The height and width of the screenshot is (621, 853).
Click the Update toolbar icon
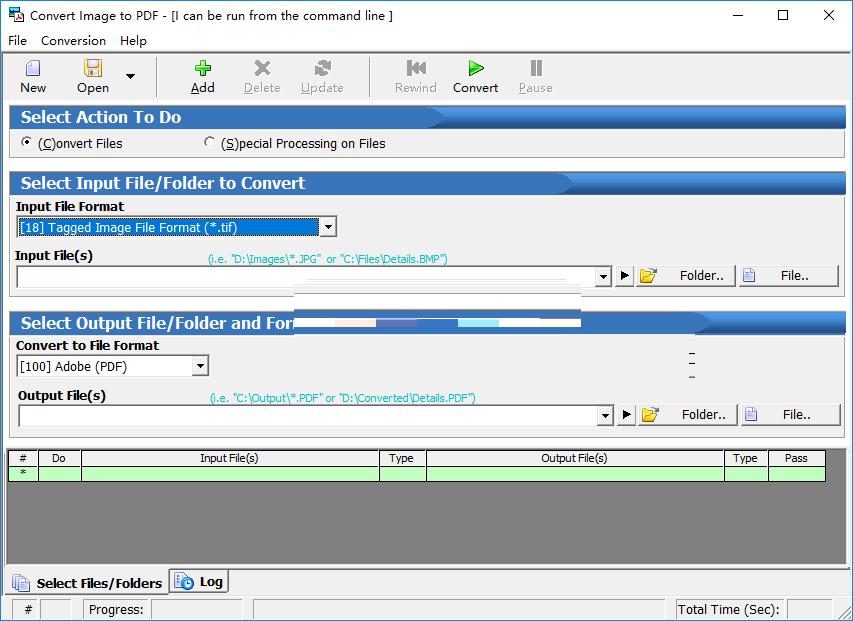point(322,68)
